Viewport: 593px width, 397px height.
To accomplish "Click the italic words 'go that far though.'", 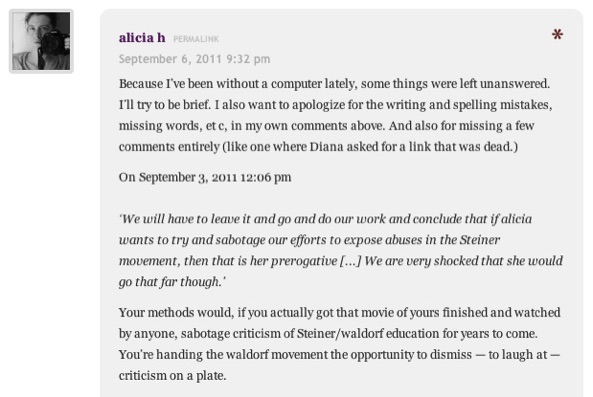I will point(172,282).
